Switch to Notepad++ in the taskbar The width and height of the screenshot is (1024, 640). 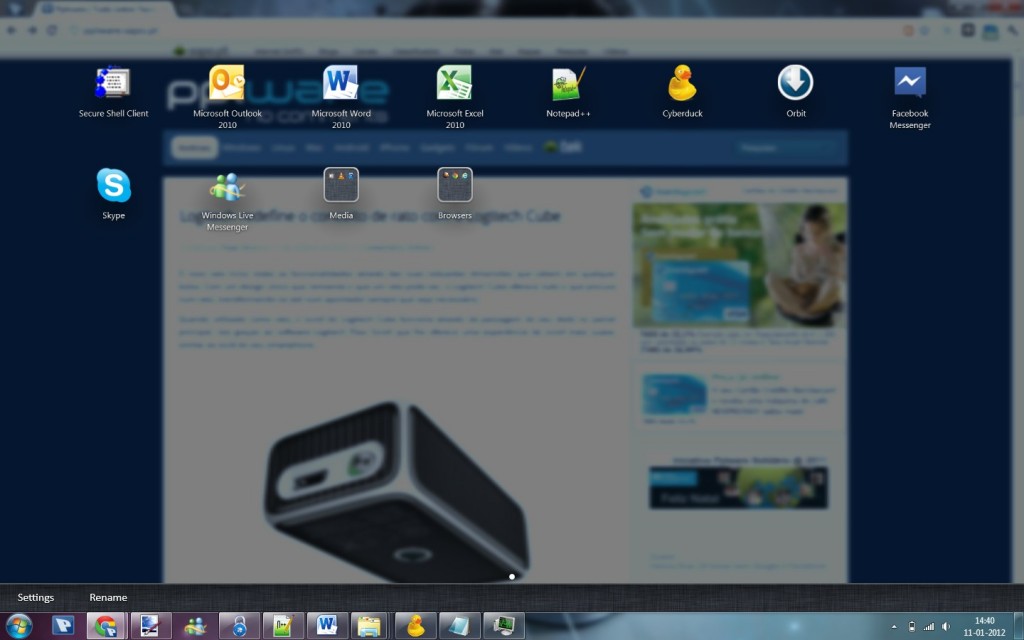coord(283,626)
